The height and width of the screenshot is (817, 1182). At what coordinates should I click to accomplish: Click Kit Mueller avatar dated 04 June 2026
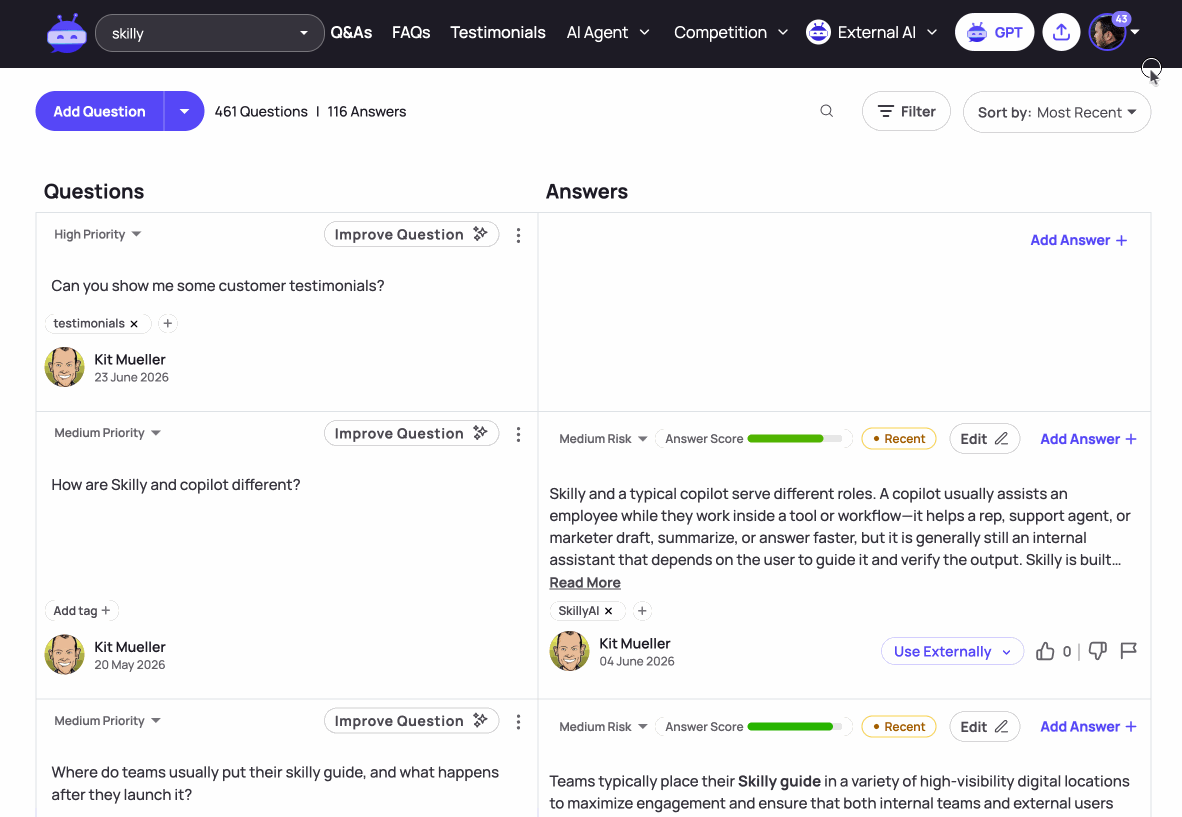(569, 651)
